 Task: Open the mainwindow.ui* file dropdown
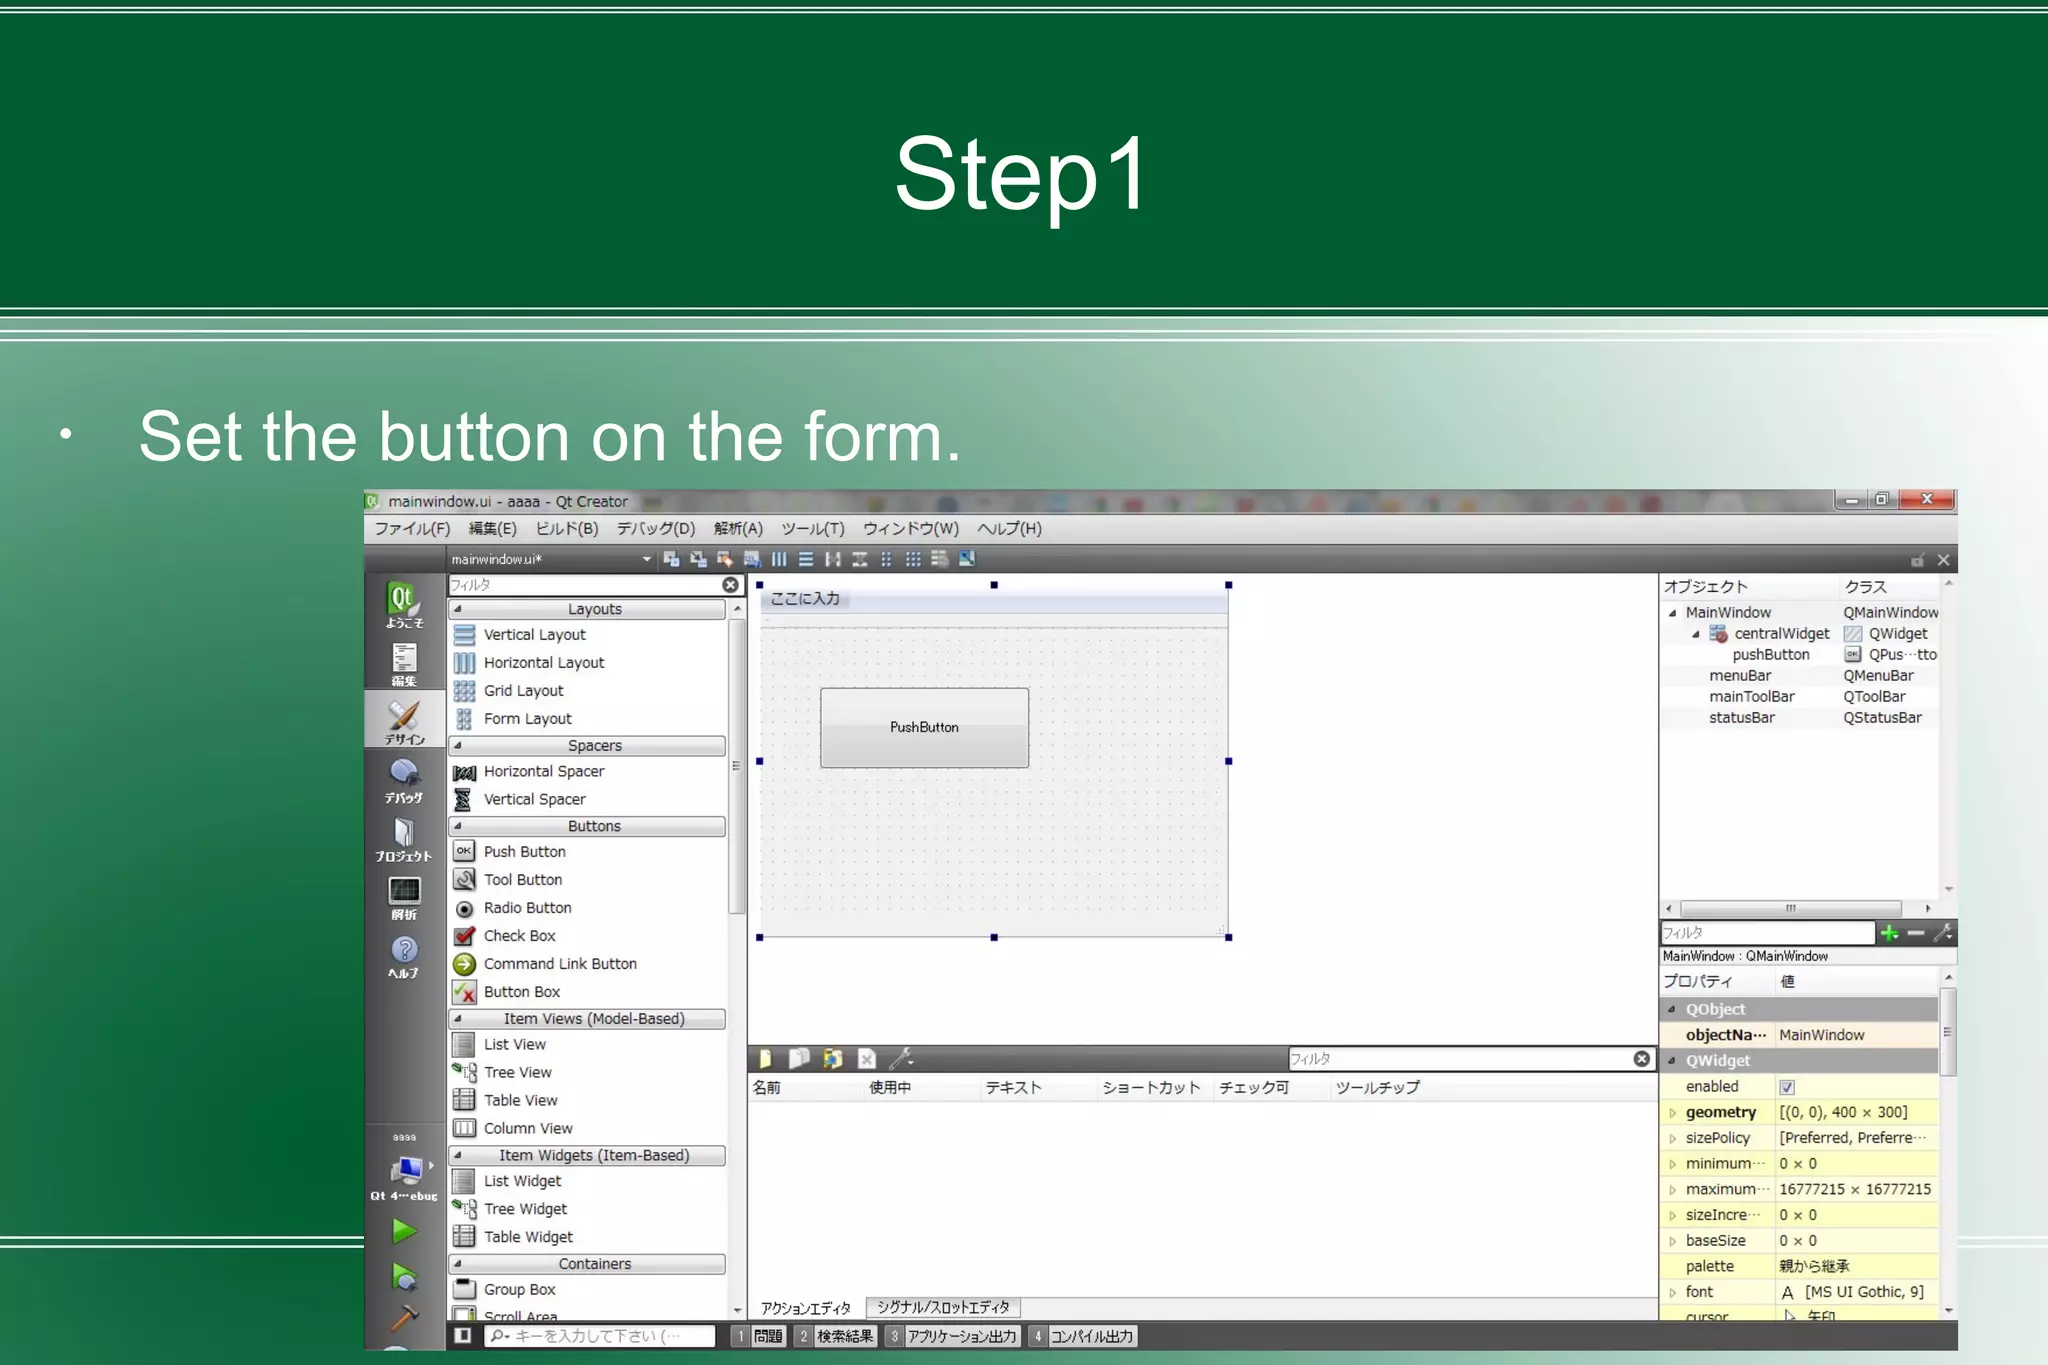tap(550, 559)
